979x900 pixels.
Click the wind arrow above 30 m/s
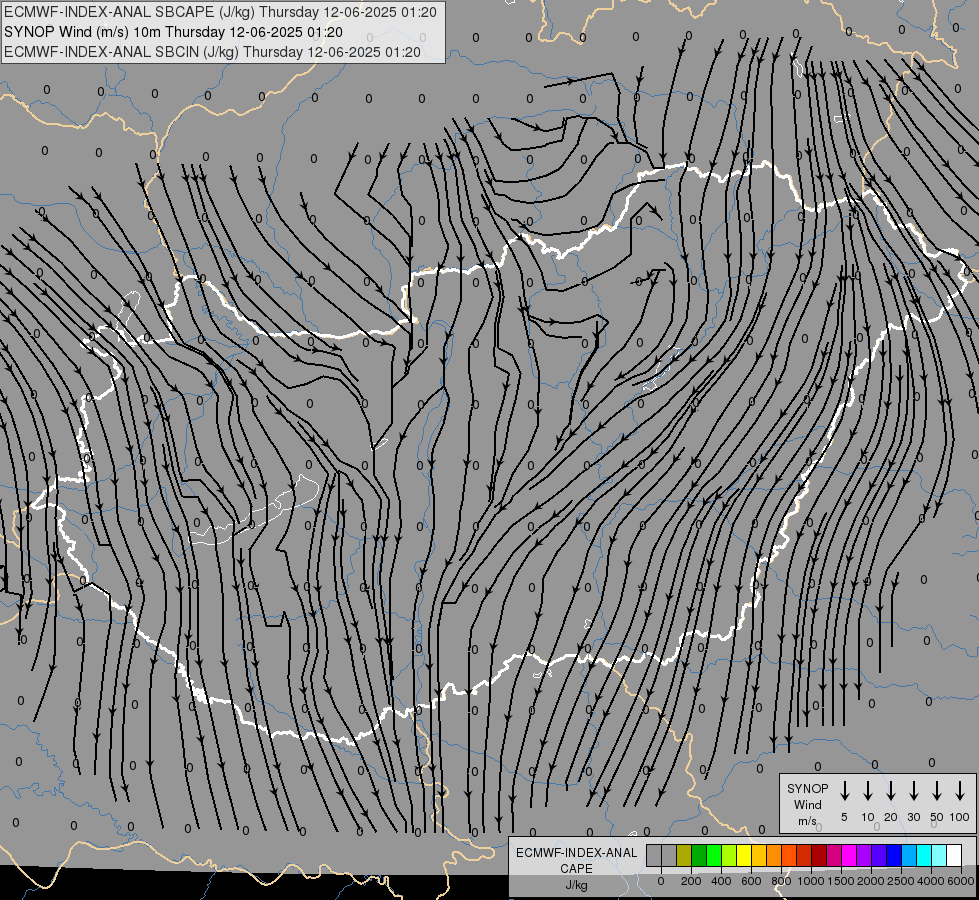913,791
